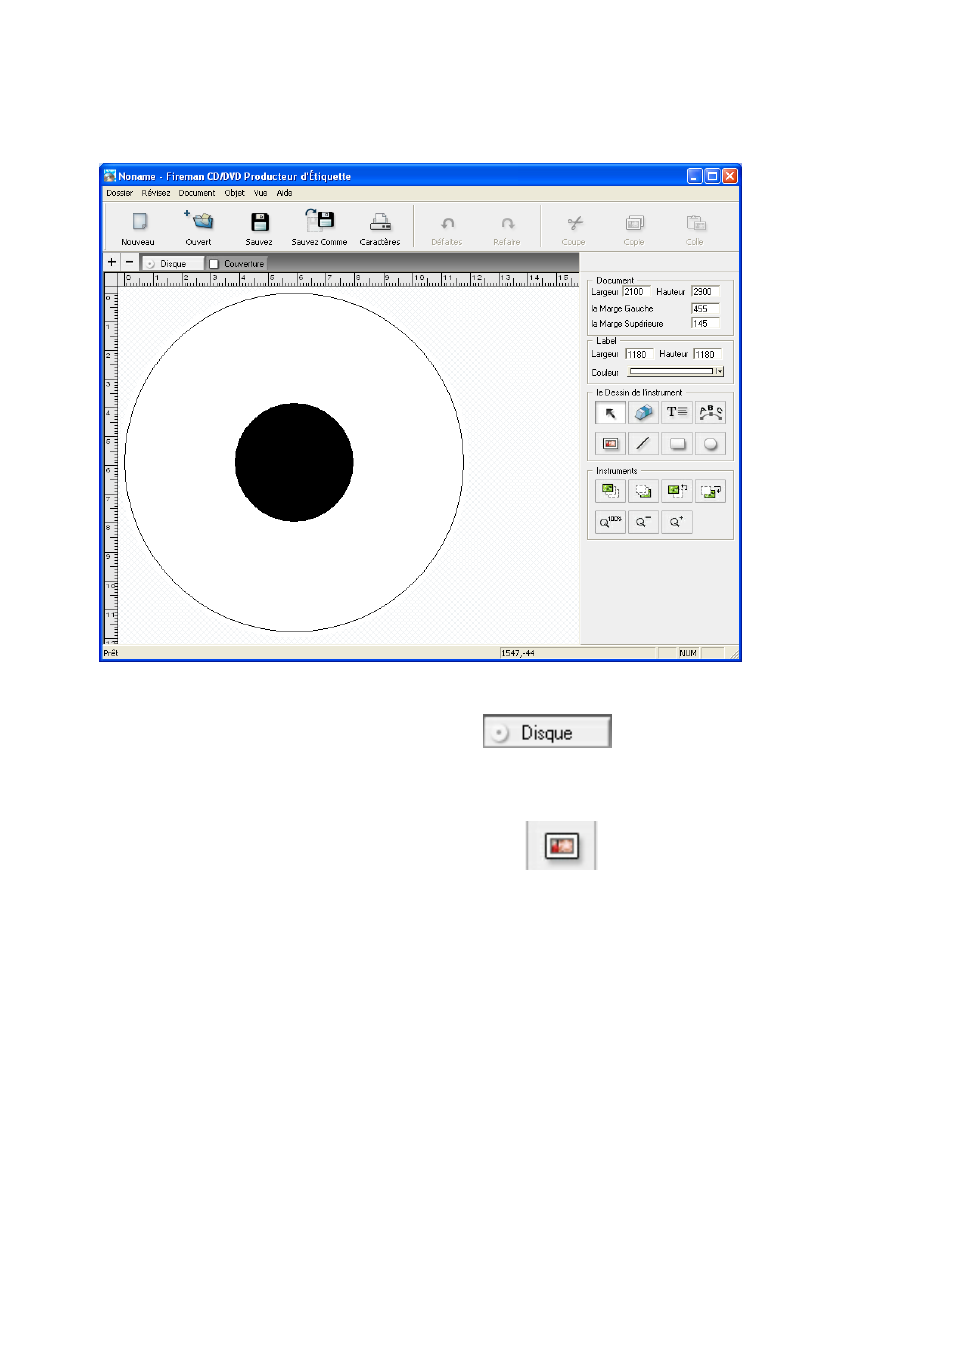The height and width of the screenshot is (1349, 954).
Task: Maximize the Fireman label window
Action: (x=712, y=176)
